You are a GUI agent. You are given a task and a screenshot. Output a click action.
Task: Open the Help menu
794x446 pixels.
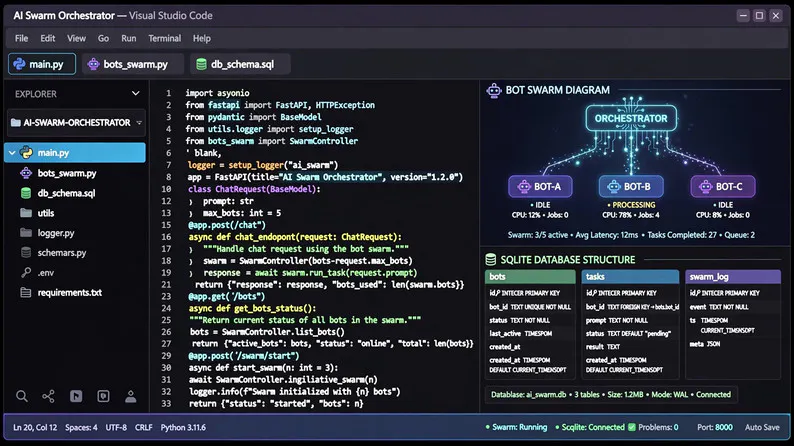click(x=202, y=38)
